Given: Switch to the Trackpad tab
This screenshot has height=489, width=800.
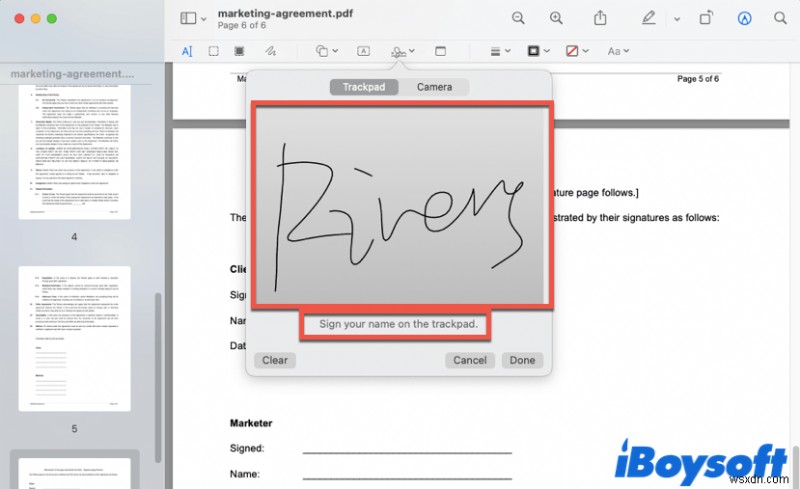Looking at the screenshot, I should point(364,87).
